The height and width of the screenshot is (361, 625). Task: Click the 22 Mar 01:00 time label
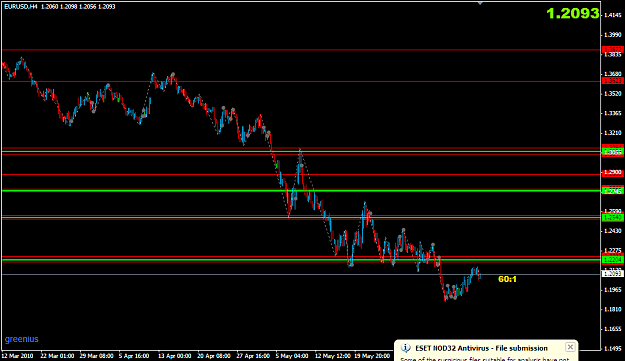pos(57,356)
